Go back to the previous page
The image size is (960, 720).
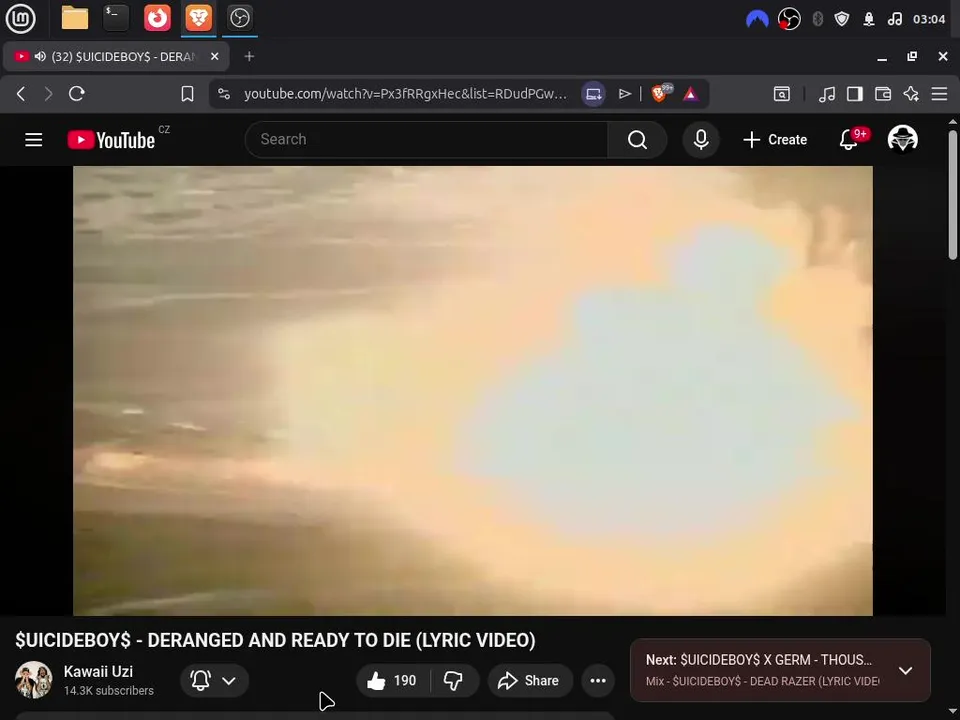tap(21, 94)
